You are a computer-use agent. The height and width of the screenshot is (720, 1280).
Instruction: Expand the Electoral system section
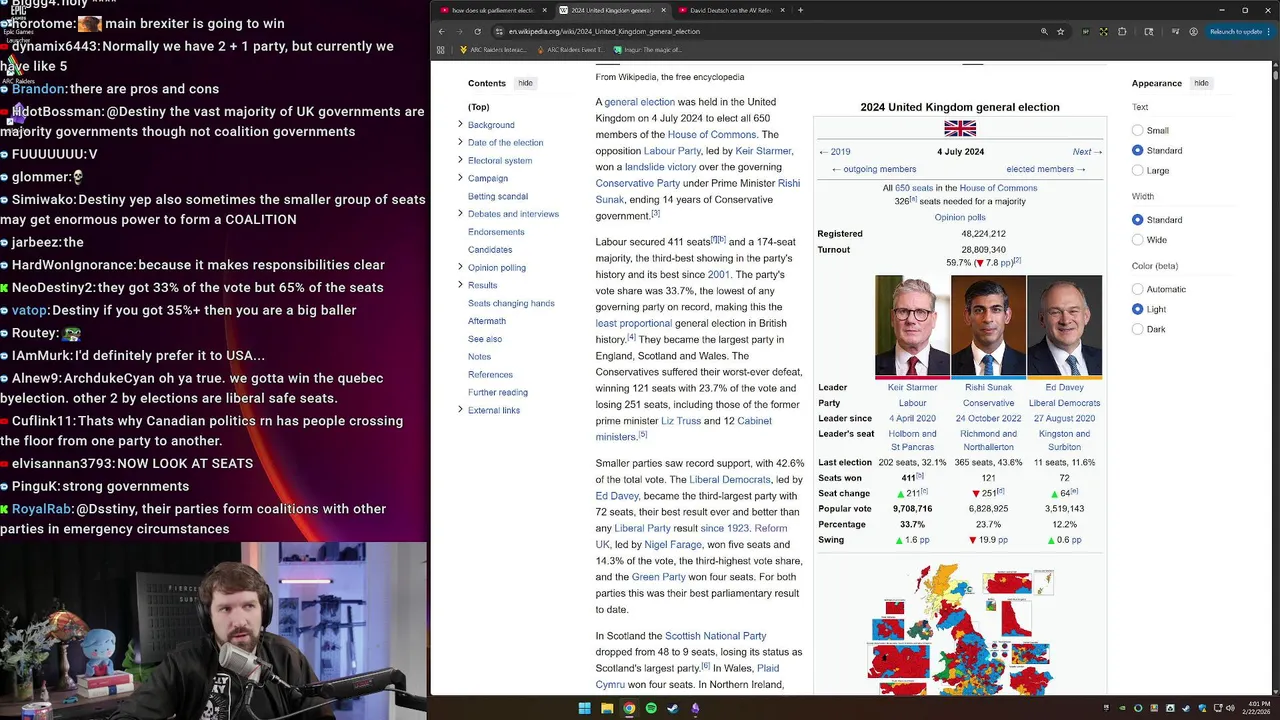(460, 160)
